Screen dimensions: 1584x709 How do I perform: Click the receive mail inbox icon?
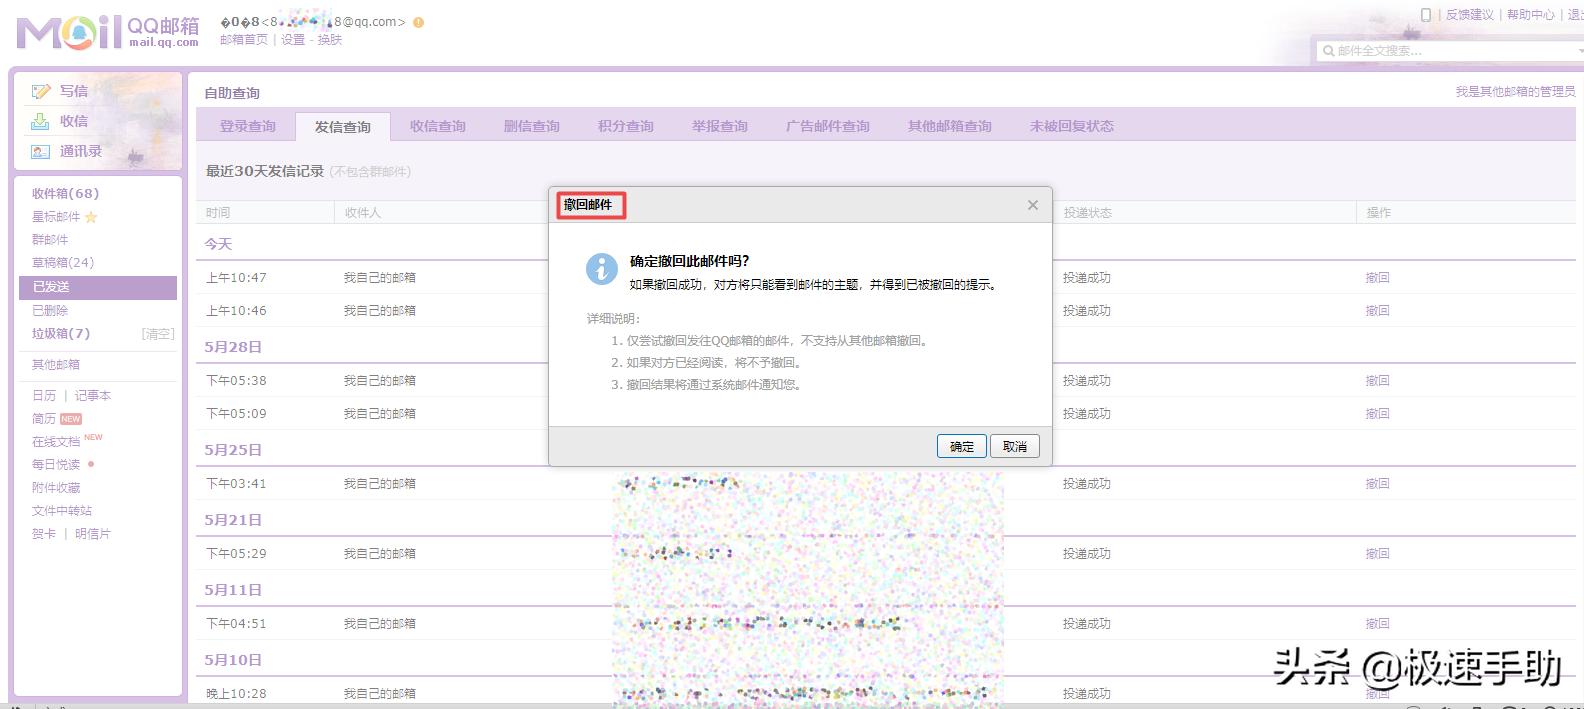point(40,121)
